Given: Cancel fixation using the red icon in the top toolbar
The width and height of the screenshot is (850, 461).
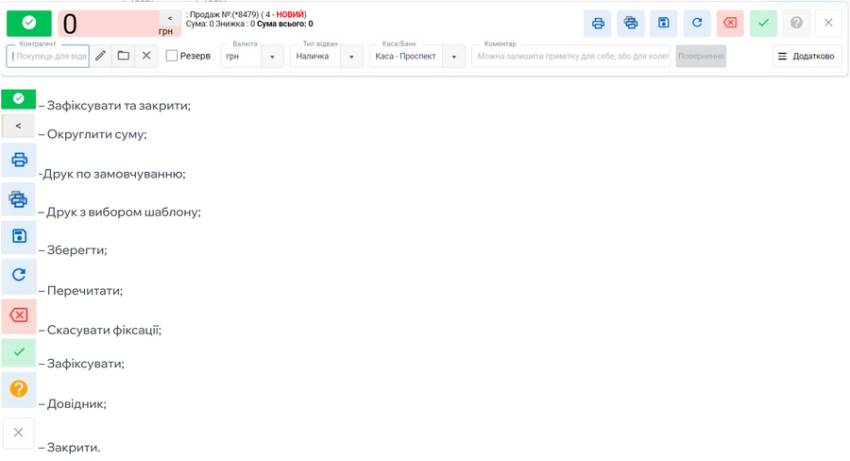Looking at the screenshot, I should pos(731,23).
